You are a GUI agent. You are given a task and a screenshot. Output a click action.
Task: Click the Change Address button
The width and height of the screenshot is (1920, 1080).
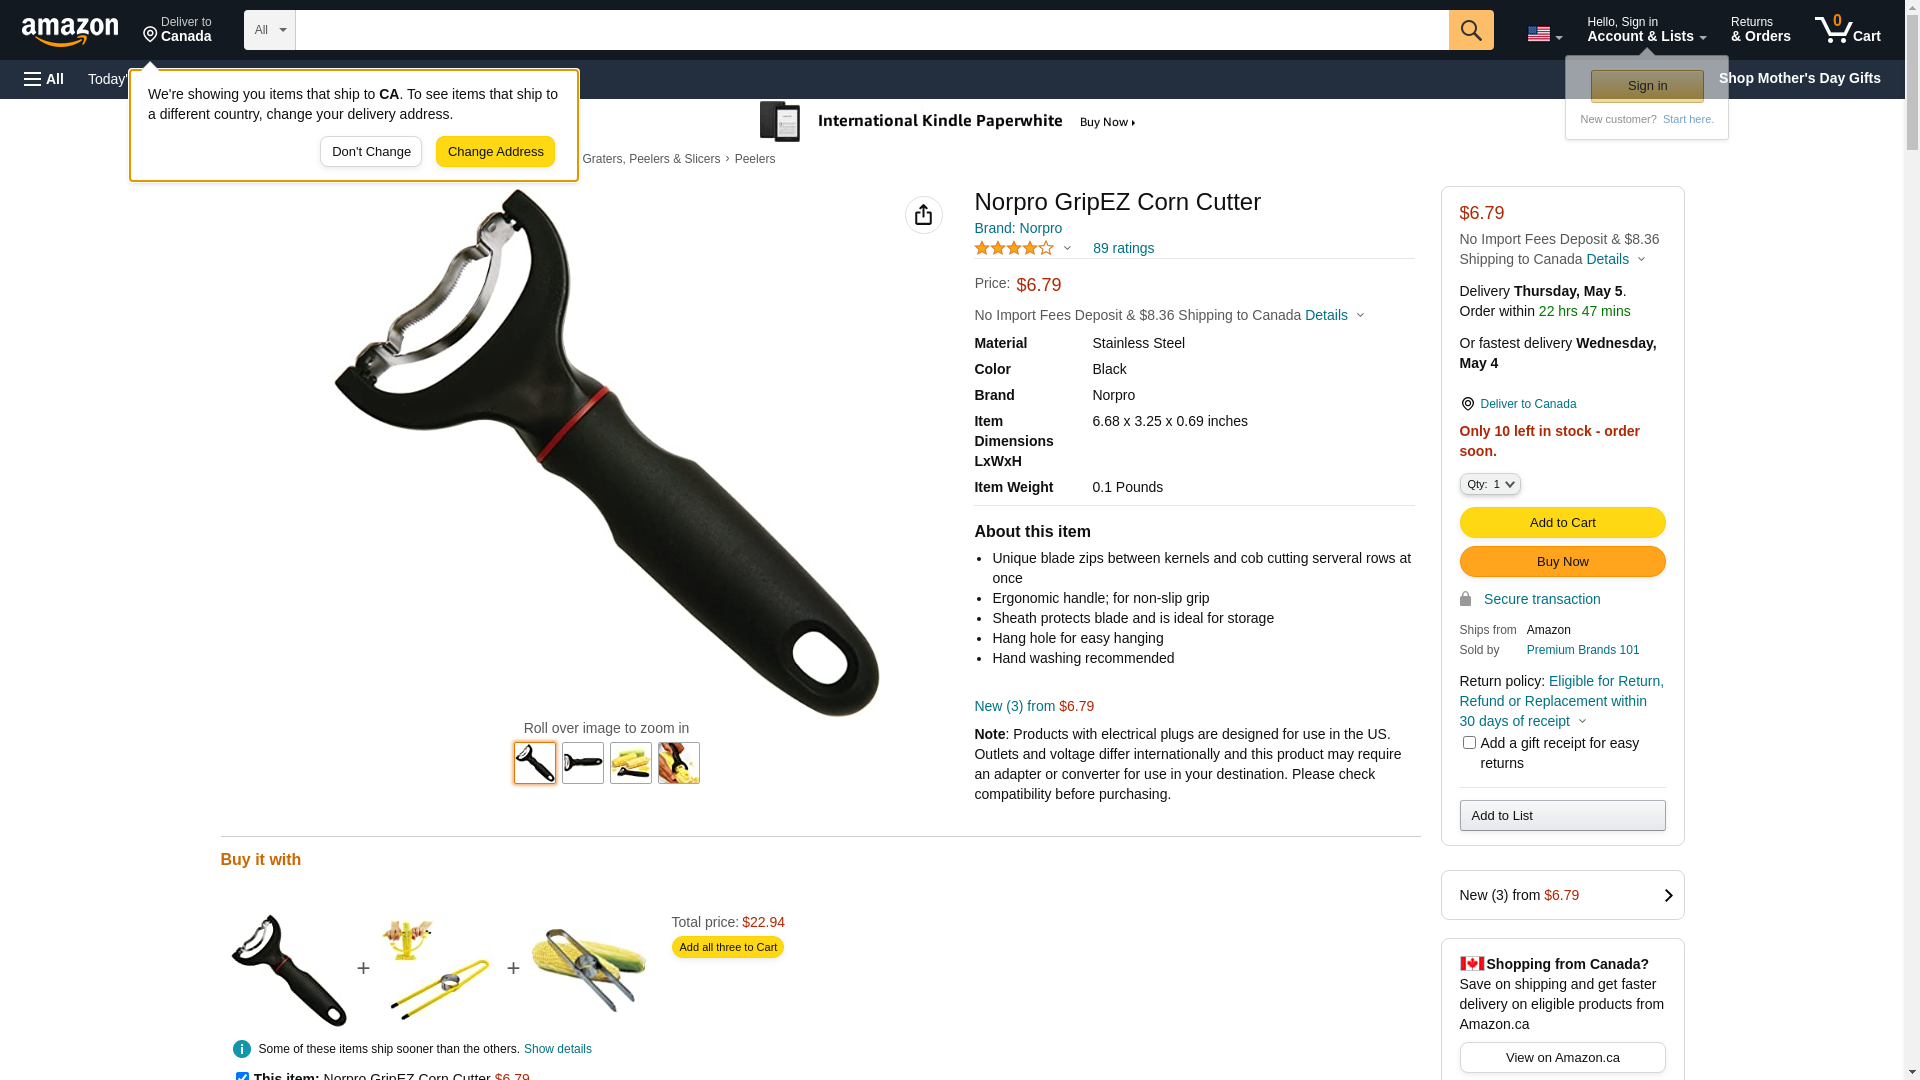point(495,152)
